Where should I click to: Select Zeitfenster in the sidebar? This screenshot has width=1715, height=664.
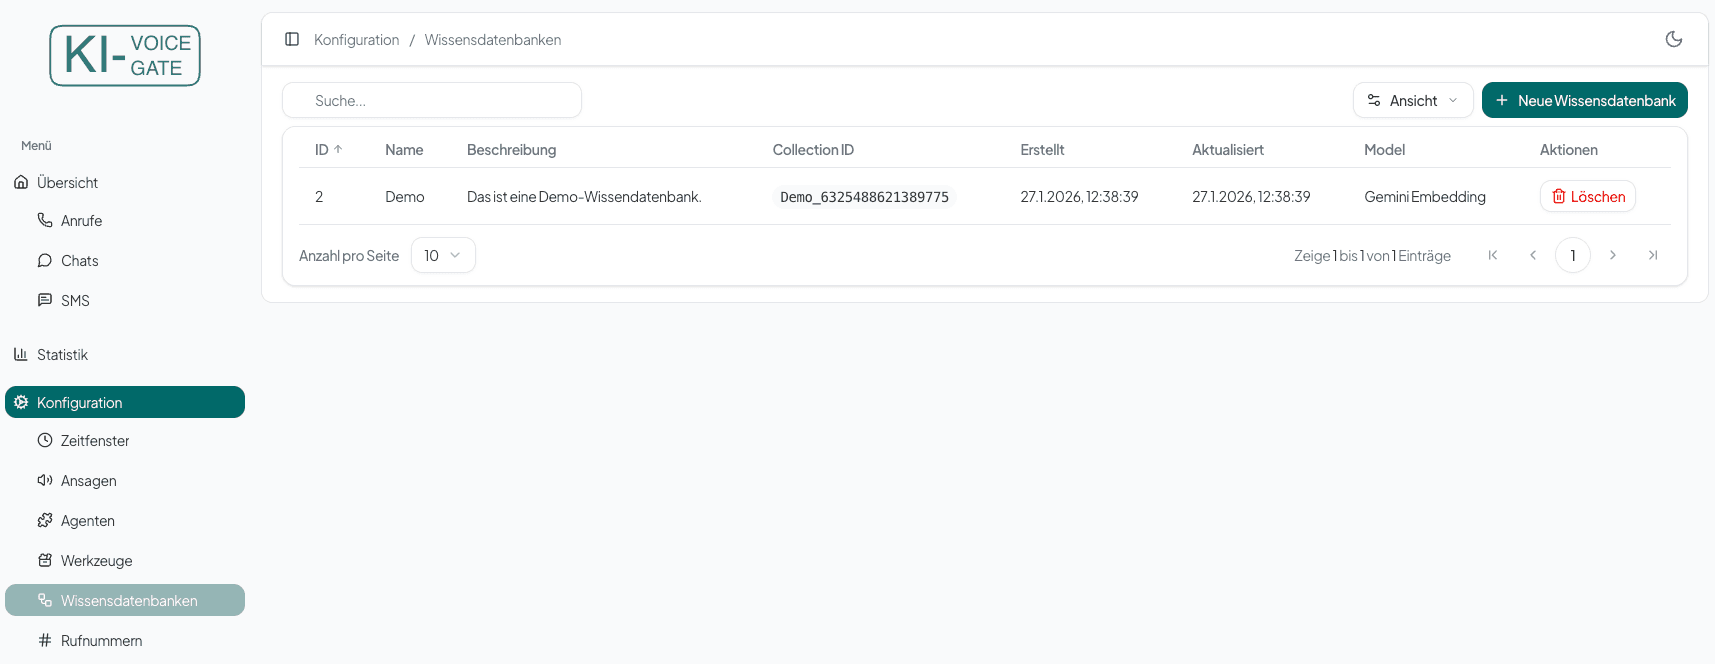click(125, 440)
